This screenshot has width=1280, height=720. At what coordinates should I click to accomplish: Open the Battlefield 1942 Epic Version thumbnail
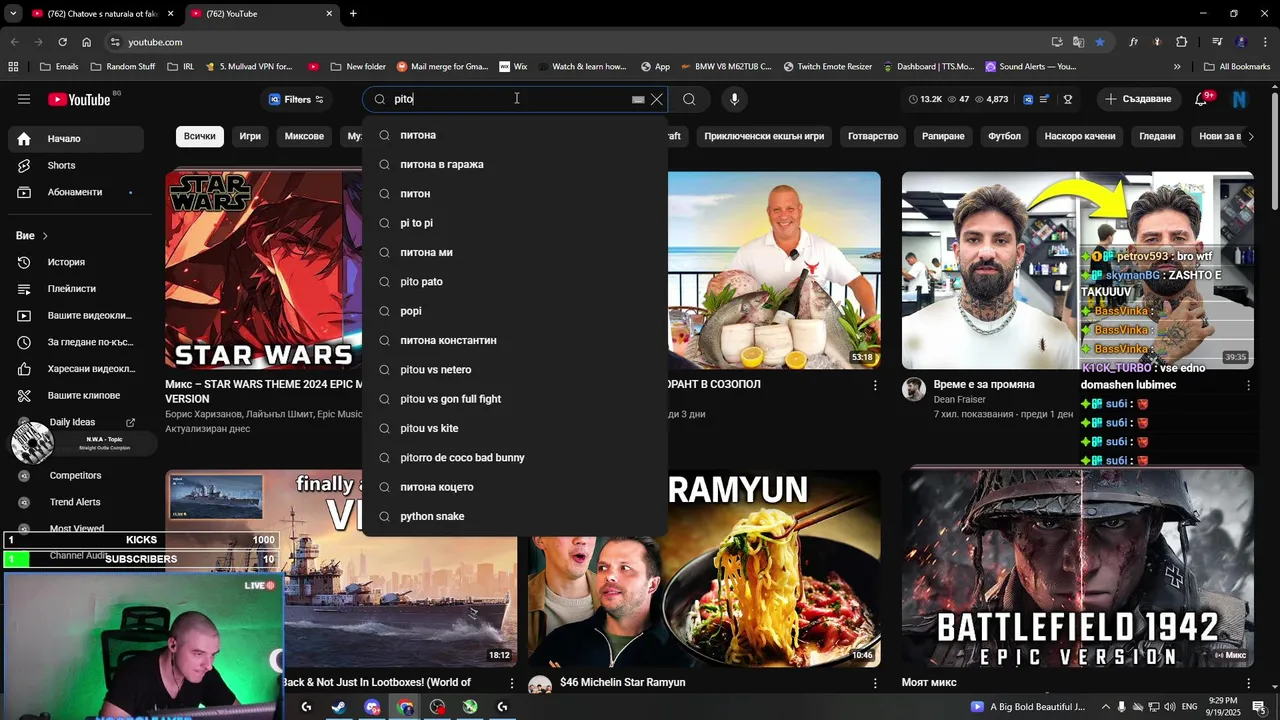tap(1078, 568)
